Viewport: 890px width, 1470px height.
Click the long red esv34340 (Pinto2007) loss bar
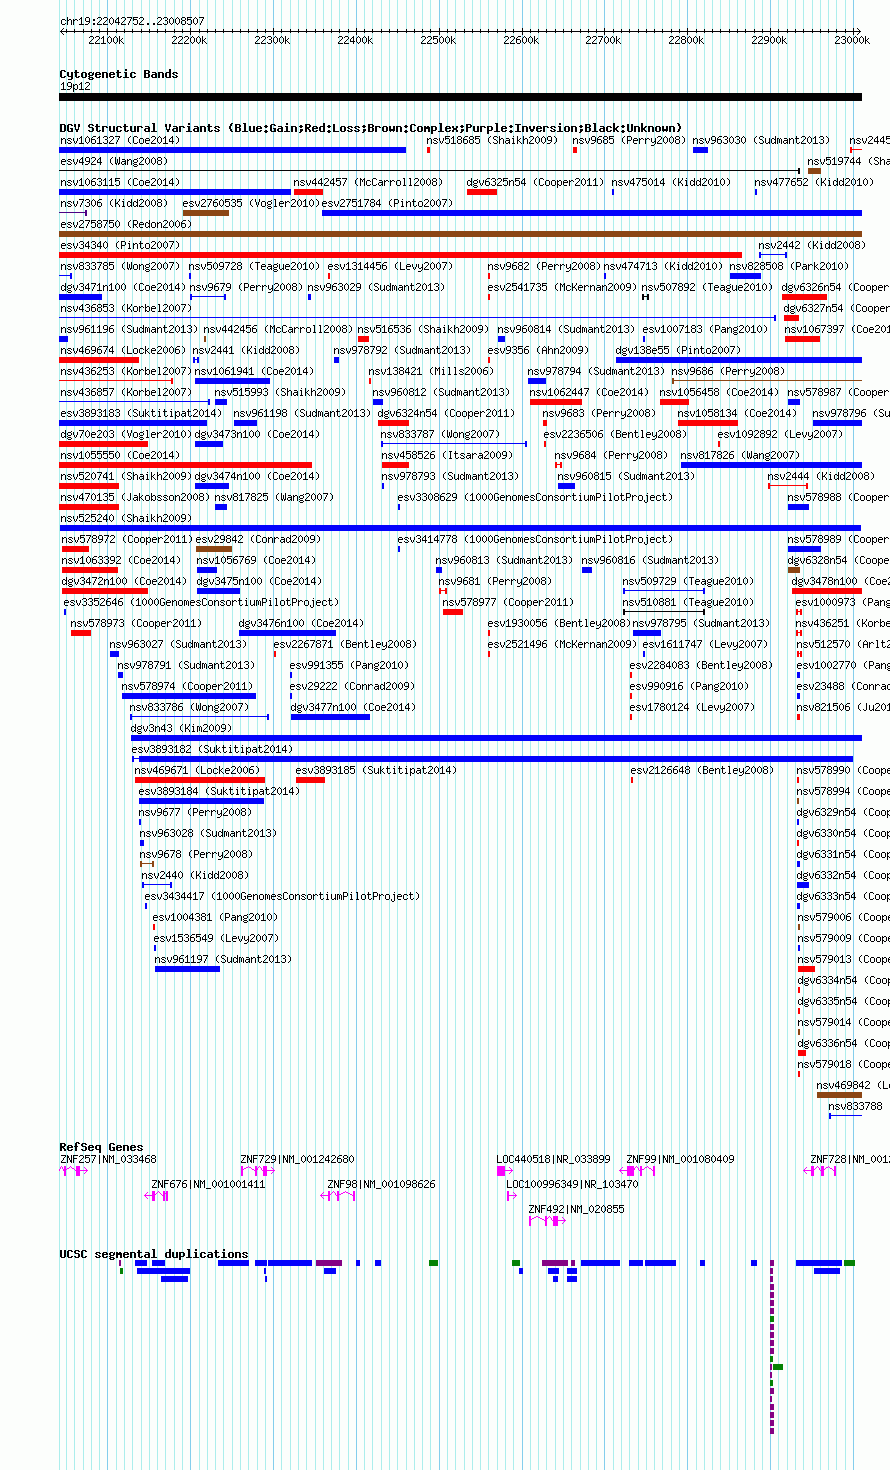(401, 255)
